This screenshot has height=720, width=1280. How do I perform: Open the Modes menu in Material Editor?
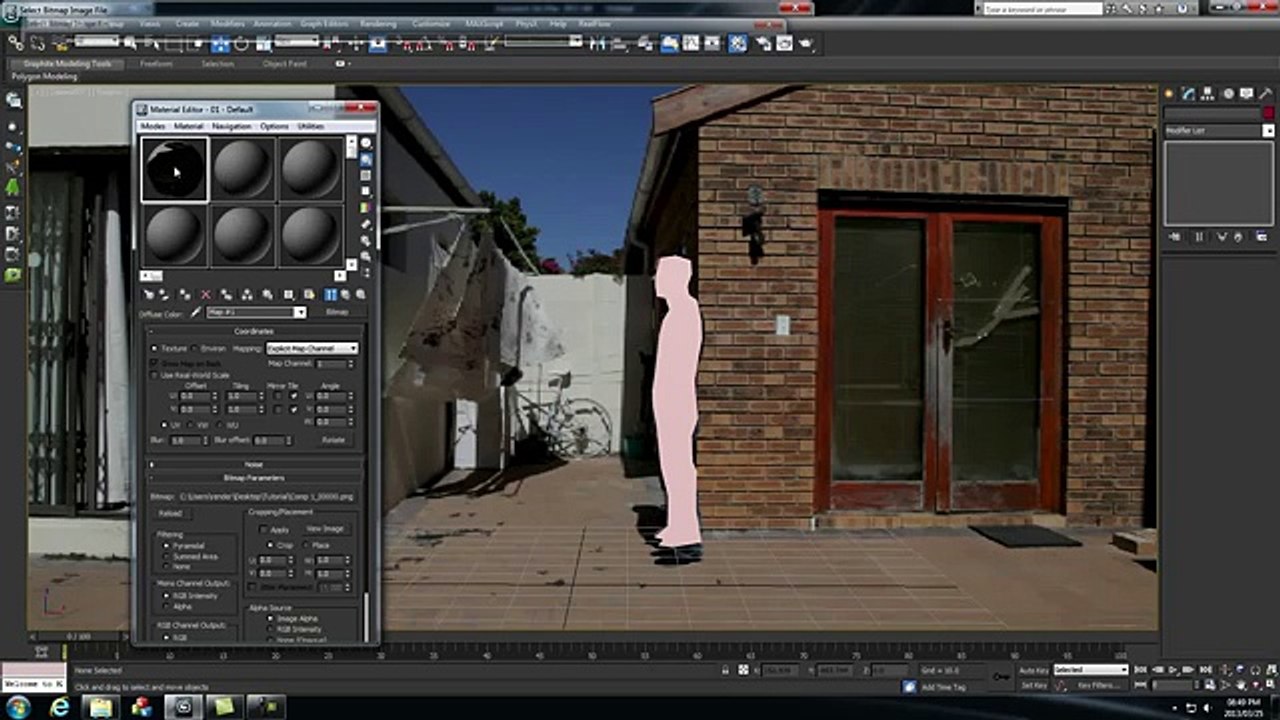(153, 126)
